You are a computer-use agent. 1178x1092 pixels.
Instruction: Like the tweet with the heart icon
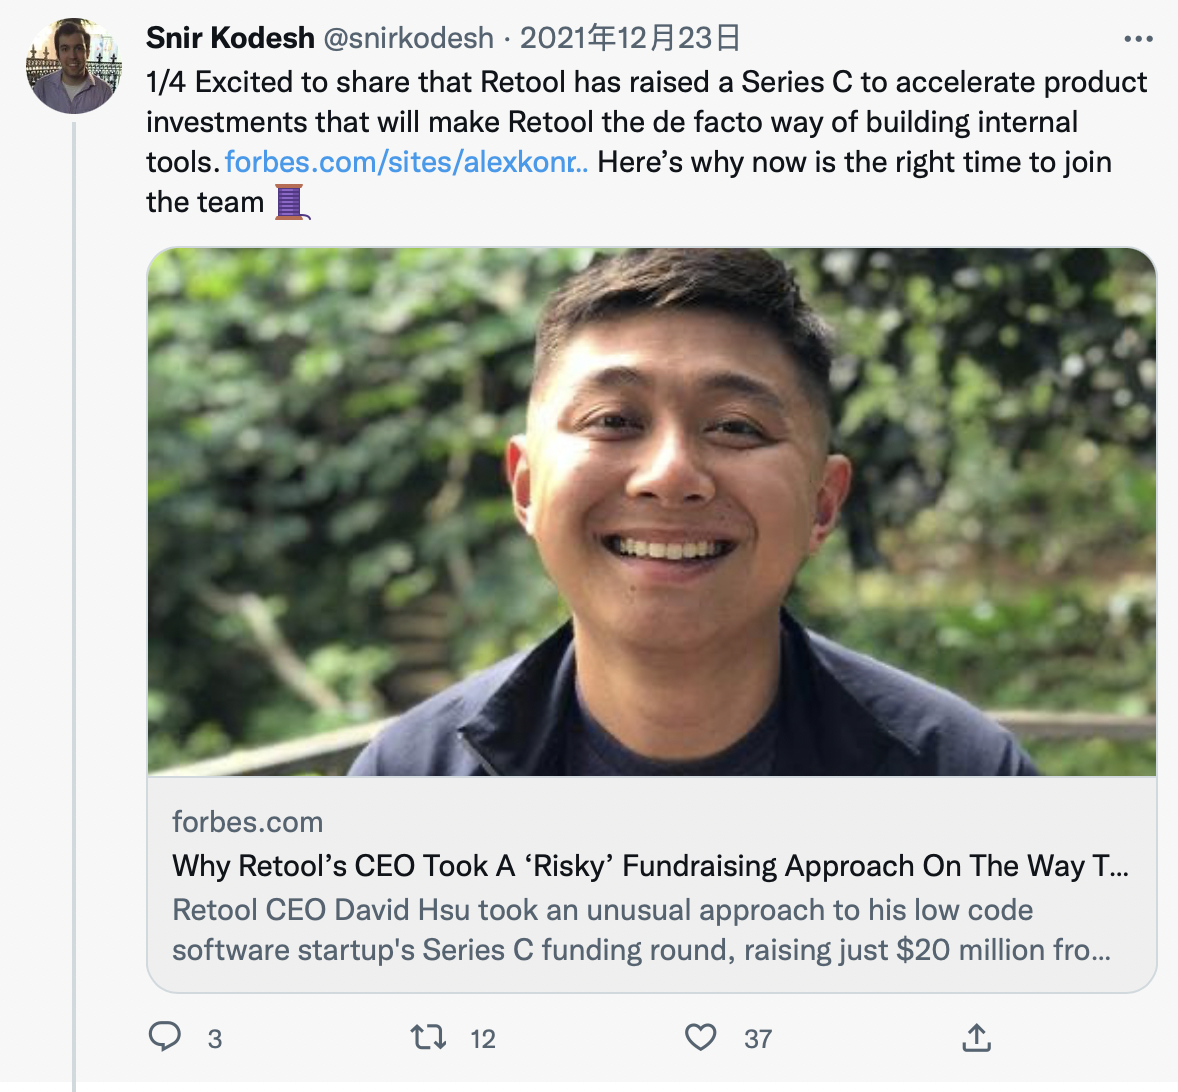pos(700,1037)
